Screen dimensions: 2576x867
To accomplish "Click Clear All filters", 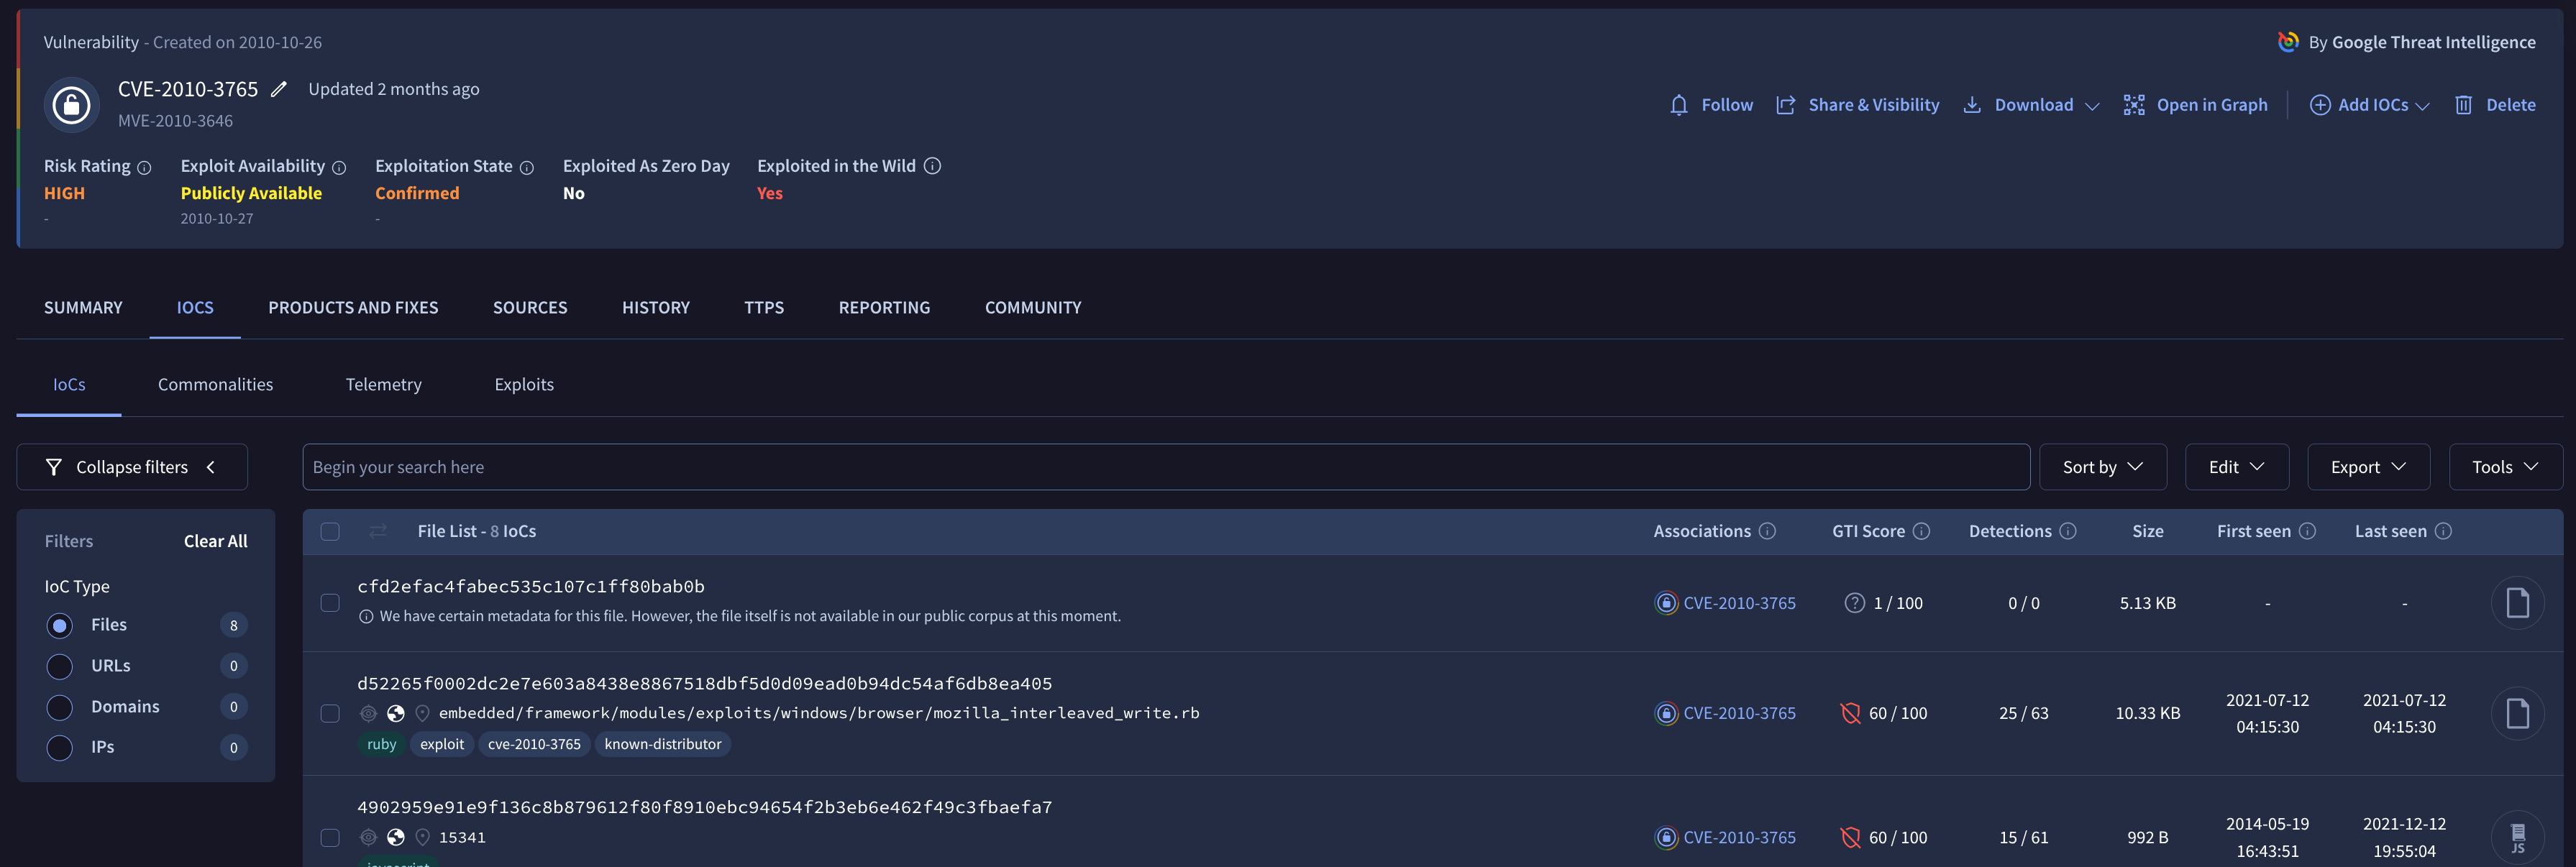I will (x=215, y=541).
